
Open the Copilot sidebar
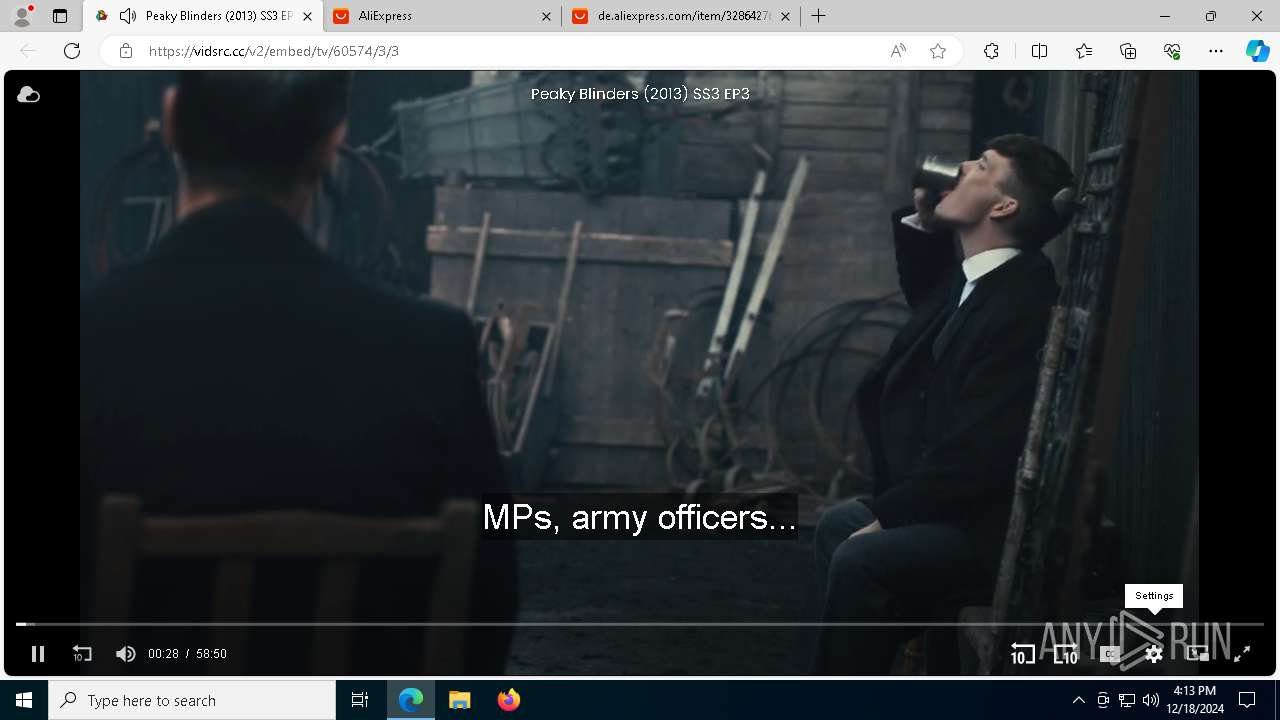coord(1257,51)
